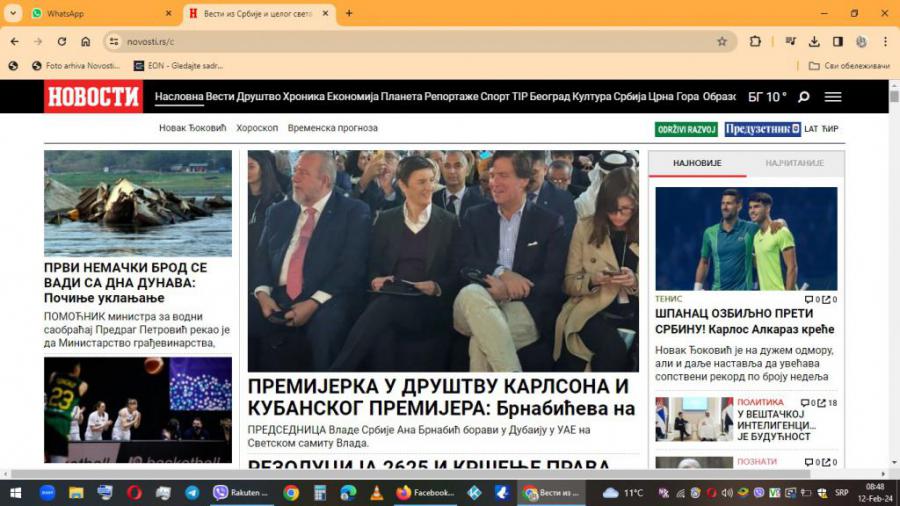Switch the site to Cyrillic script (ЋИР)
Screen dimensions: 900x506
(830, 129)
